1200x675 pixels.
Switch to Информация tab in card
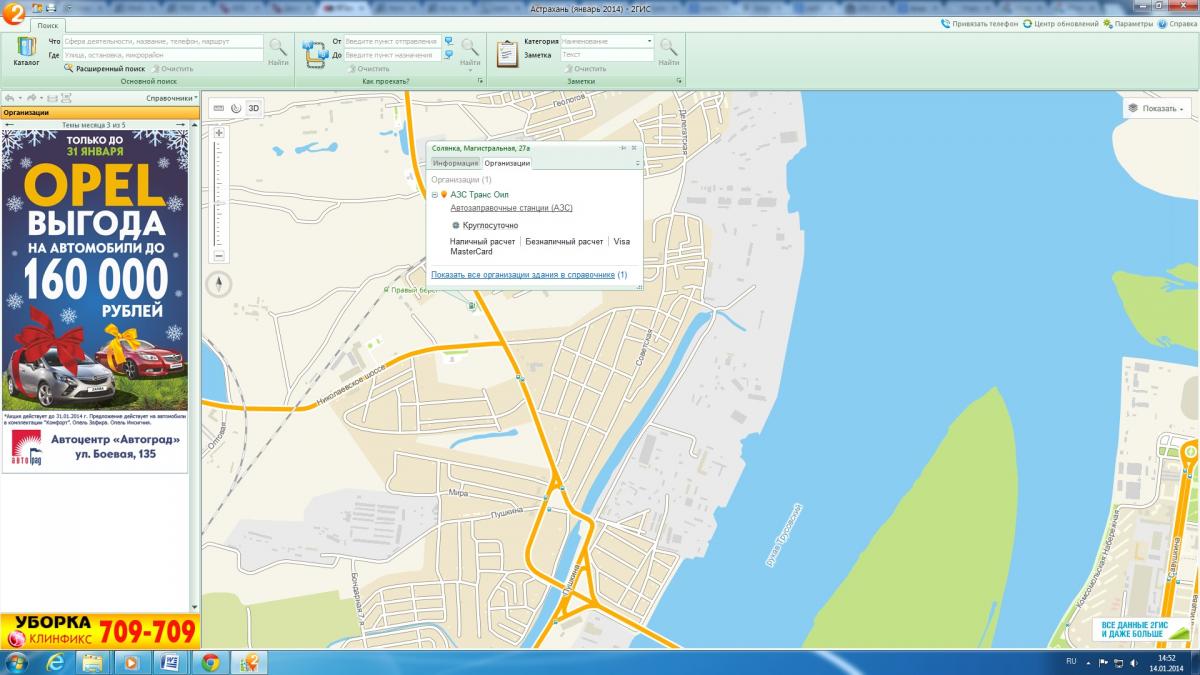455,162
